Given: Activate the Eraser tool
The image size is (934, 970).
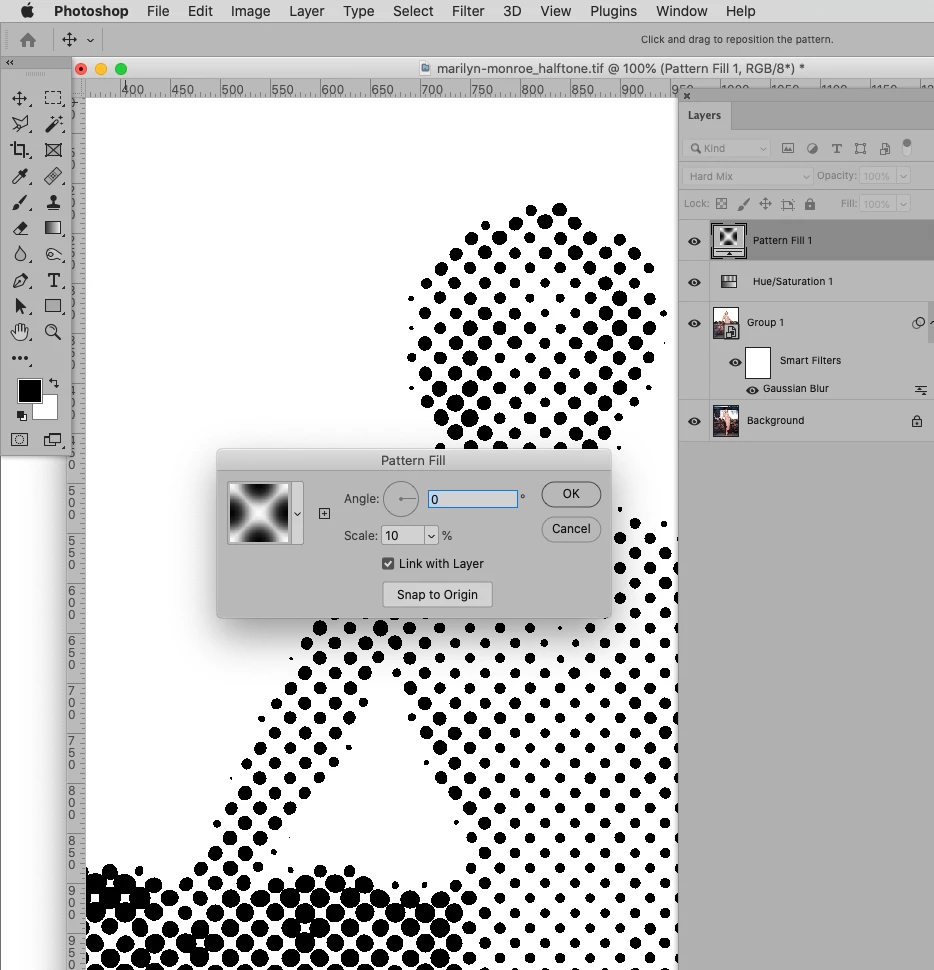Looking at the screenshot, I should point(20,228).
